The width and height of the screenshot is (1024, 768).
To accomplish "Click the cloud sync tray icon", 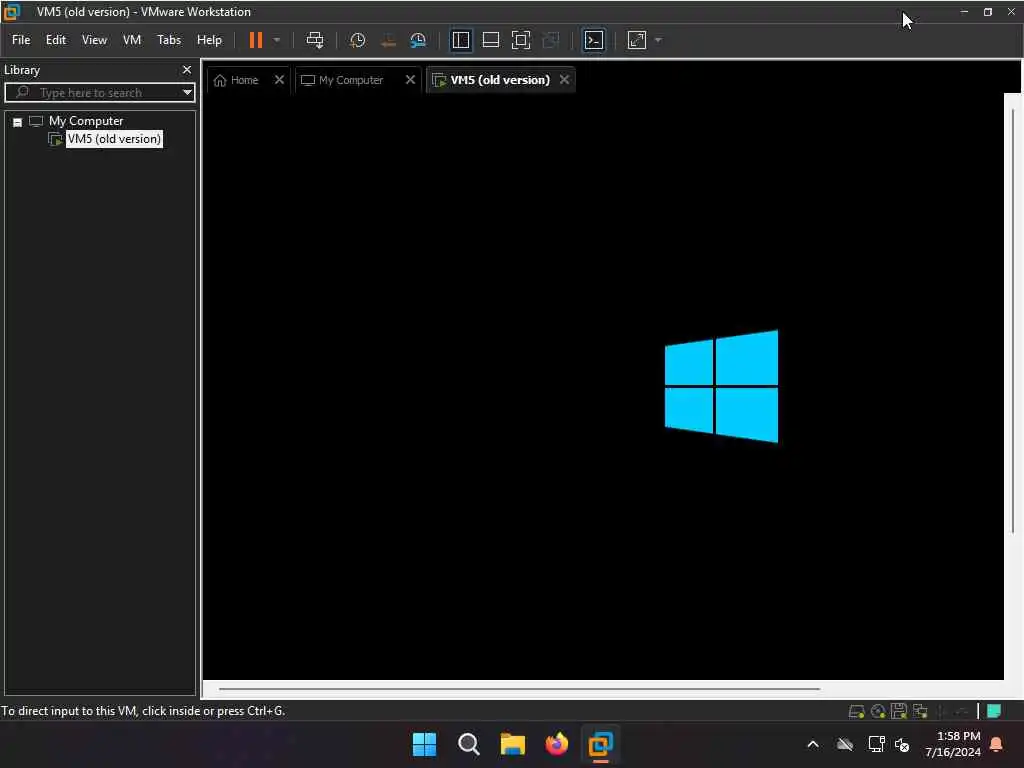I will (844, 744).
